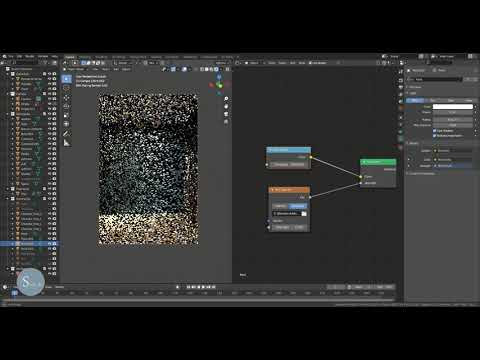The height and width of the screenshot is (360, 480).
Task: Switch to the Layout workspace tab
Action: coord(70,57)
